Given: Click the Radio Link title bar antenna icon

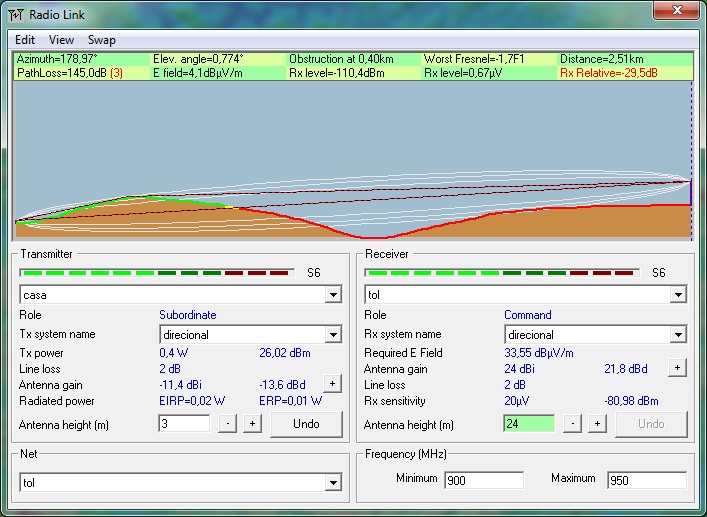Looking at the screenshot, I should tap(17, 12).
